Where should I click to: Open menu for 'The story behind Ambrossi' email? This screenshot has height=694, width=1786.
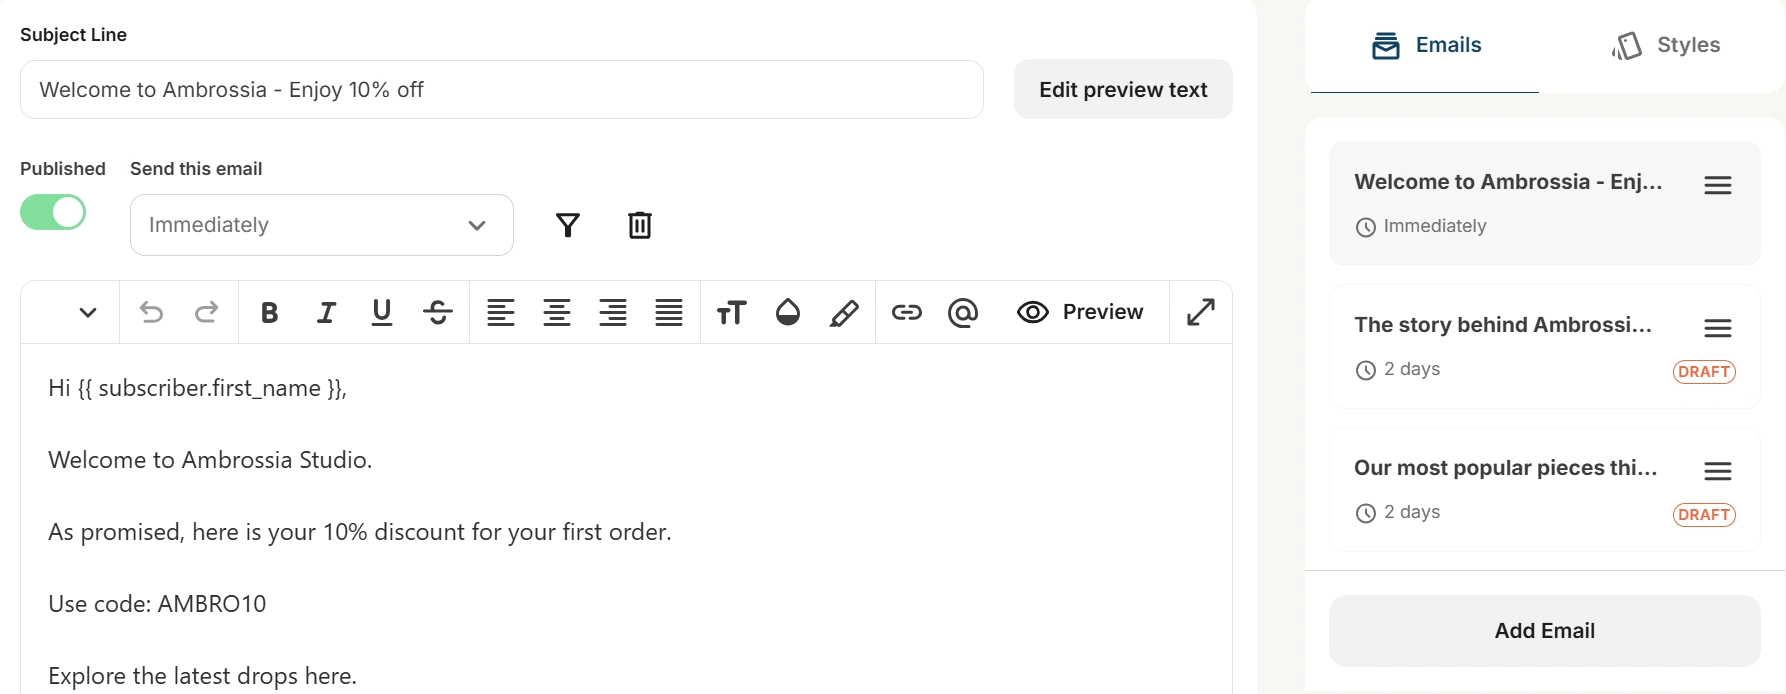(1718, 328)
